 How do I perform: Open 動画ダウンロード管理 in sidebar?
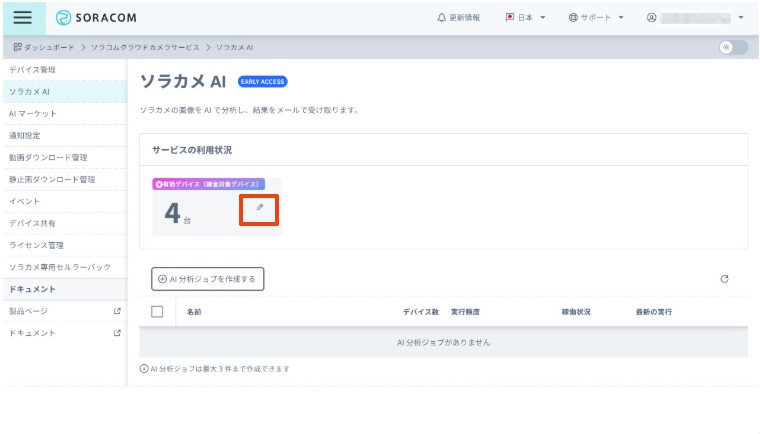pyautogui.click(x=65, y=158)
